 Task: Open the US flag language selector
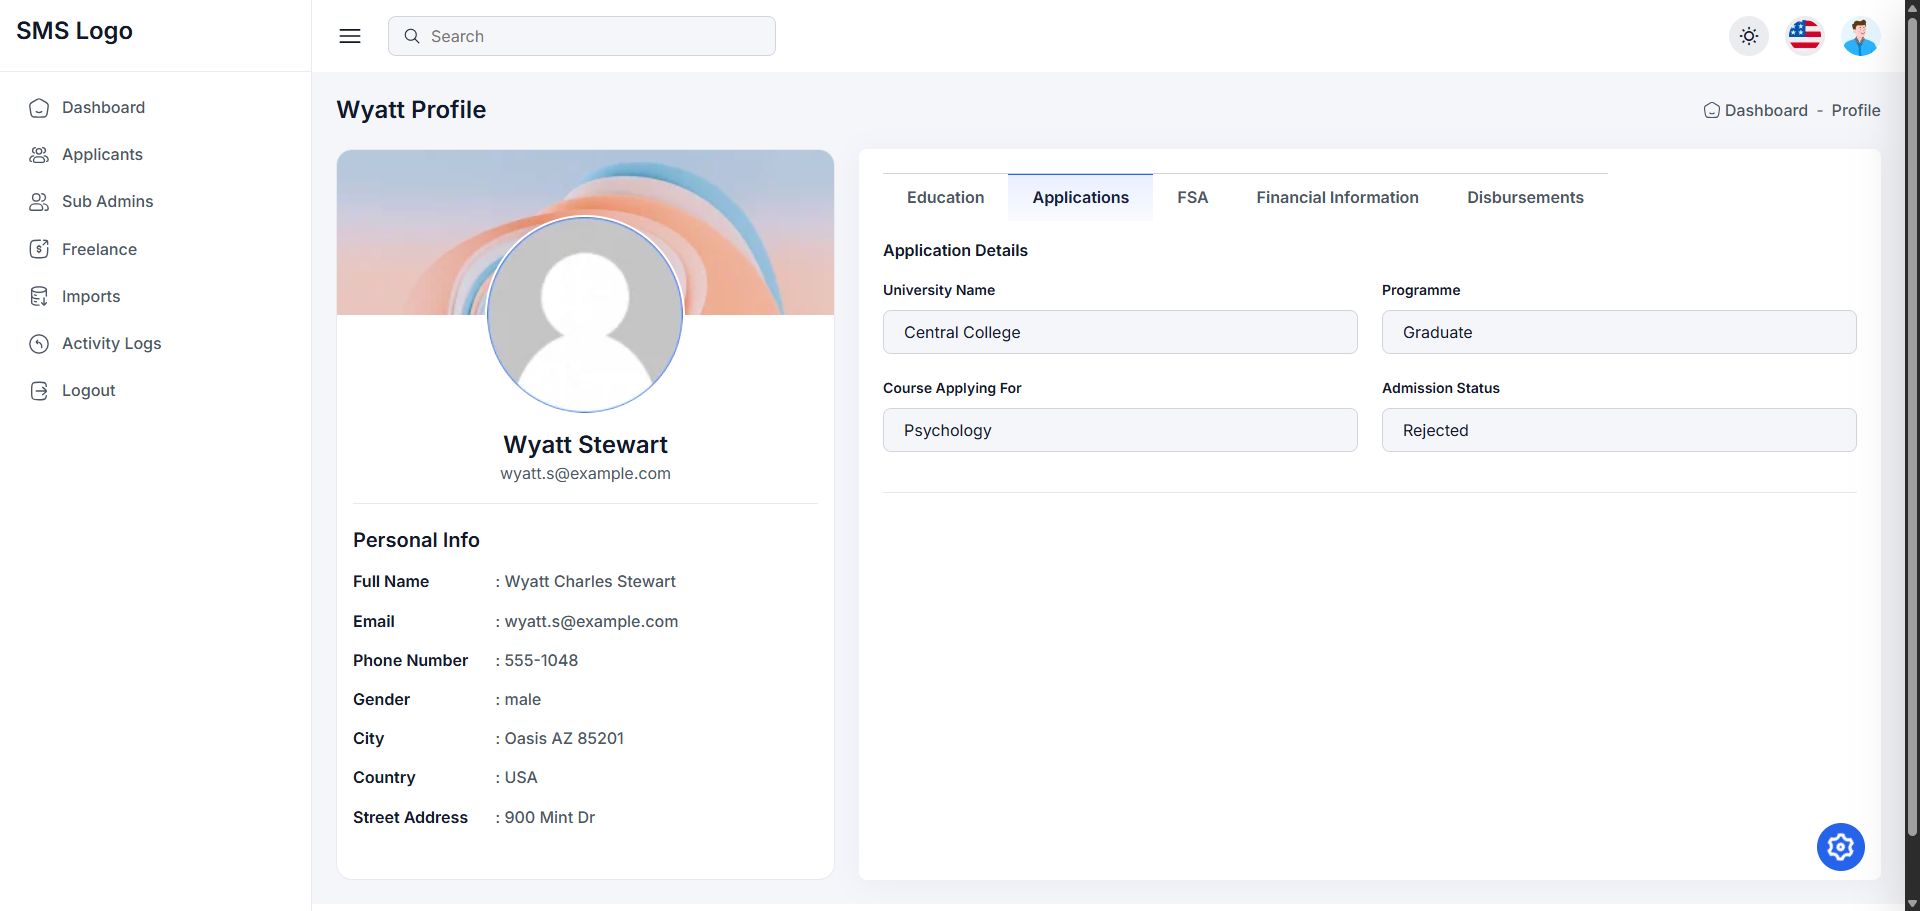[1804, 36]
